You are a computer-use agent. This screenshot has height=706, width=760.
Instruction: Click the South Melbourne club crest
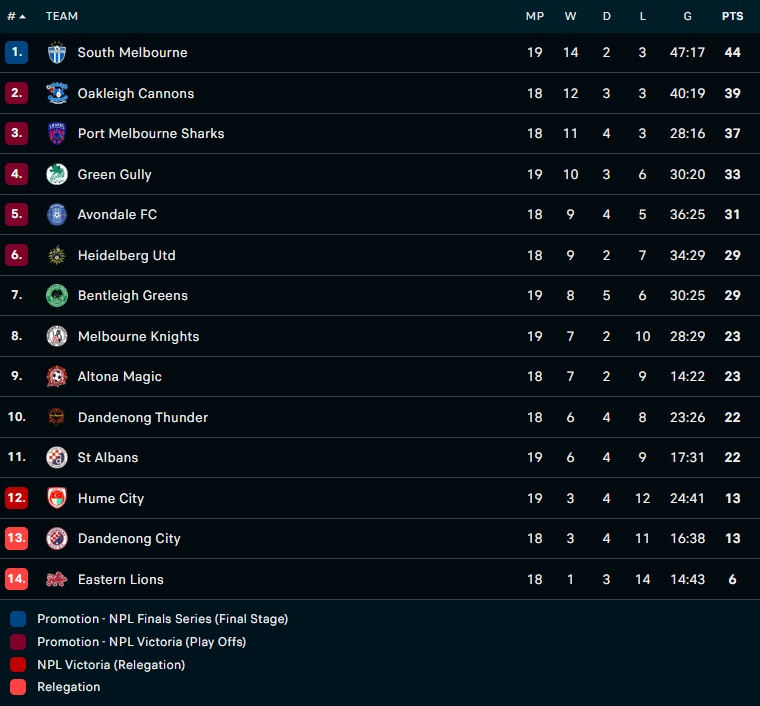pos(57,53)
